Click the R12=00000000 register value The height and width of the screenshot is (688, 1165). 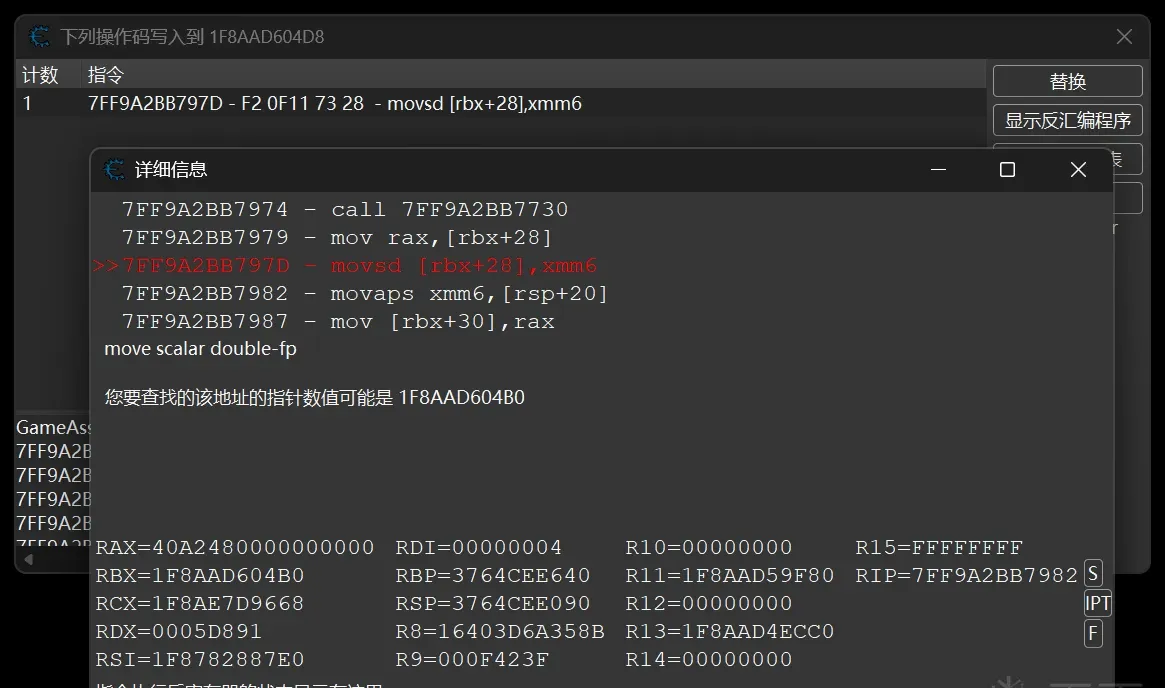point(709,603)
